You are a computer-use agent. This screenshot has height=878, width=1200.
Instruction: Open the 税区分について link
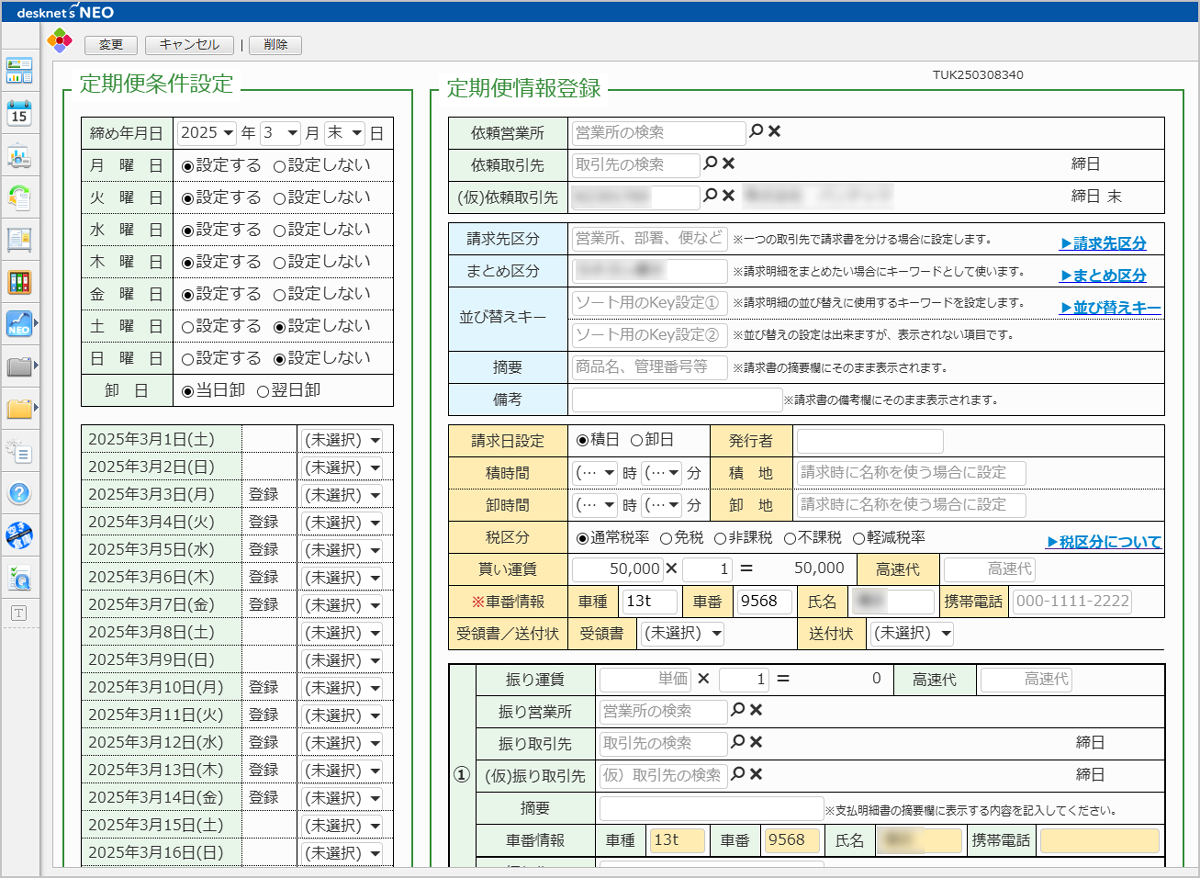click(x=1103, y=542)
